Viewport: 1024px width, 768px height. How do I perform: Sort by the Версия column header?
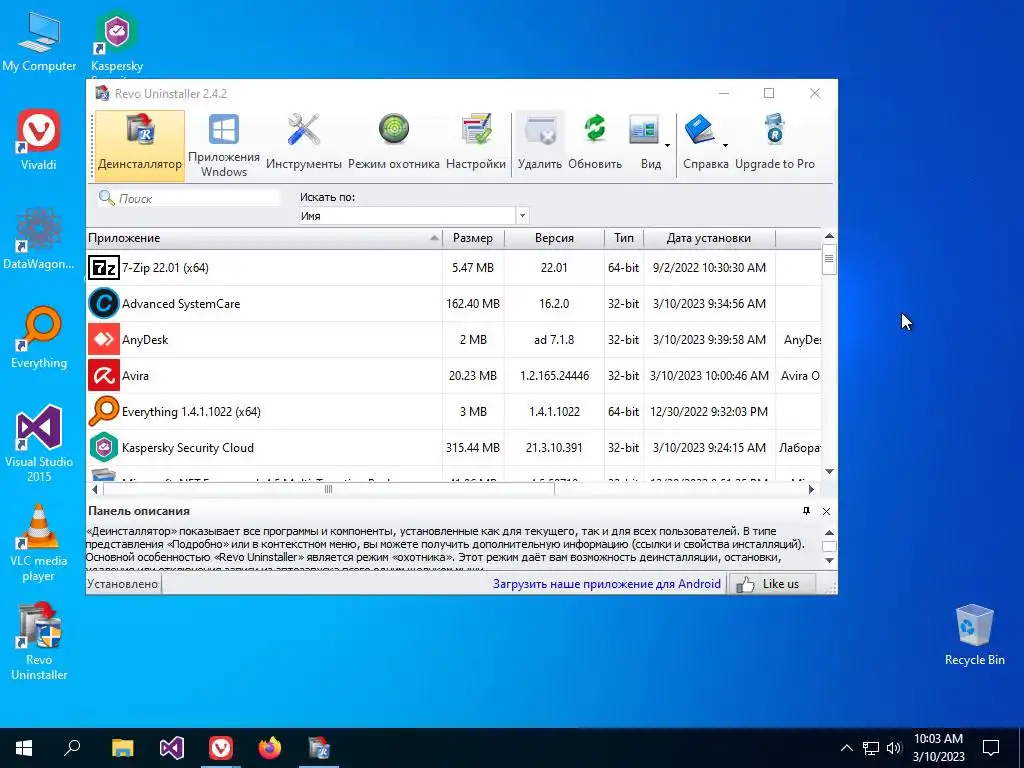point(554,238)
